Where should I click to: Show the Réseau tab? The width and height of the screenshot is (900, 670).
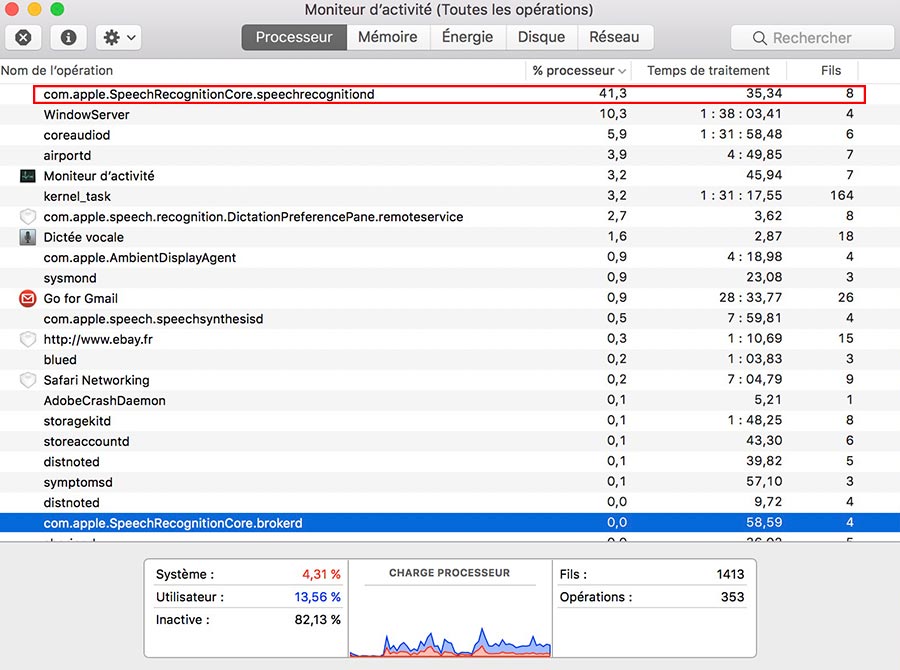[x=614, y=37]
